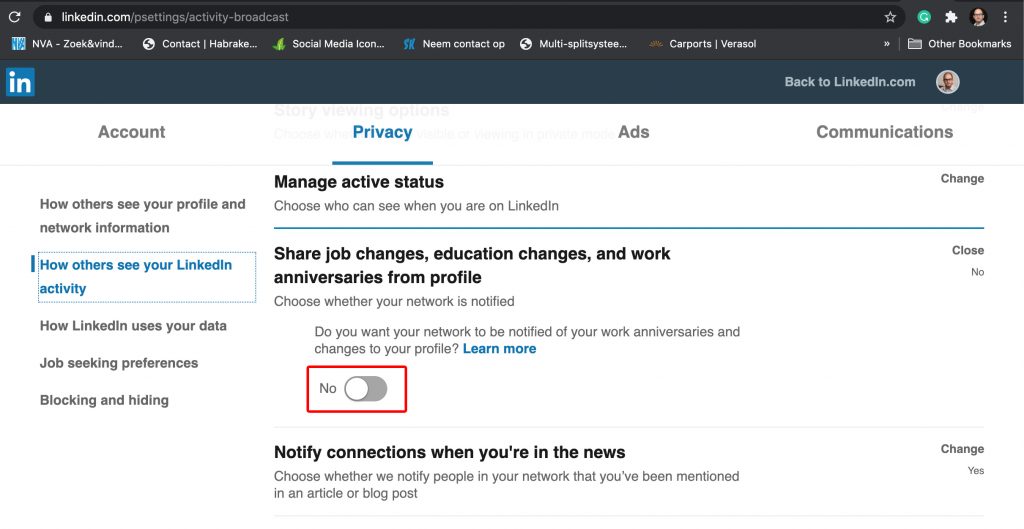Image resolution: width=1024 pixels, height=529 pixels.
Task: Toggle the work anniversaries notification switch
Action: [x=366, y=389]
